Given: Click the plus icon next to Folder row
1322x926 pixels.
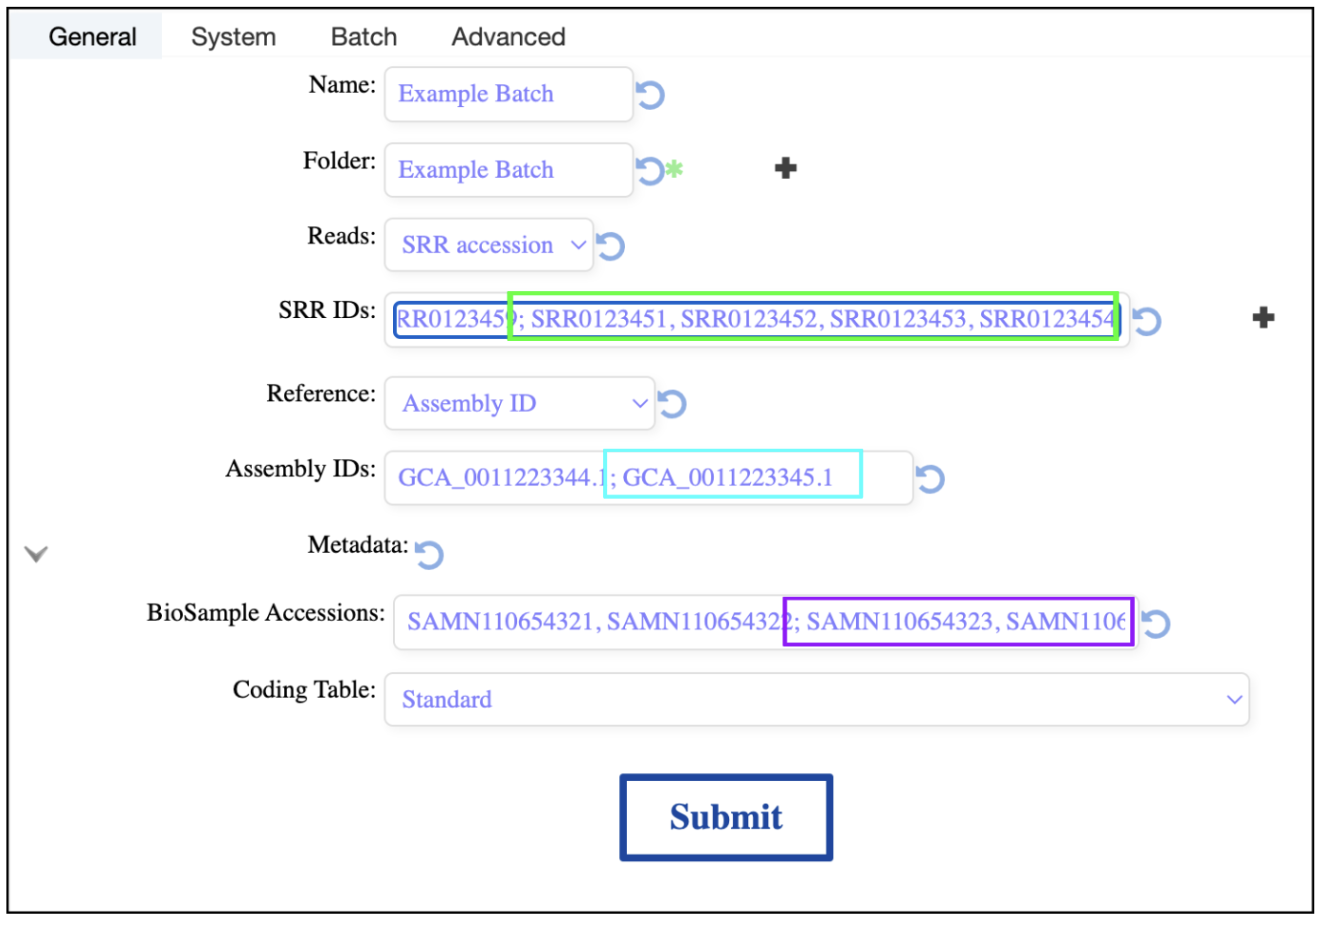Looking at the screenshot, I should coord(786,168).
